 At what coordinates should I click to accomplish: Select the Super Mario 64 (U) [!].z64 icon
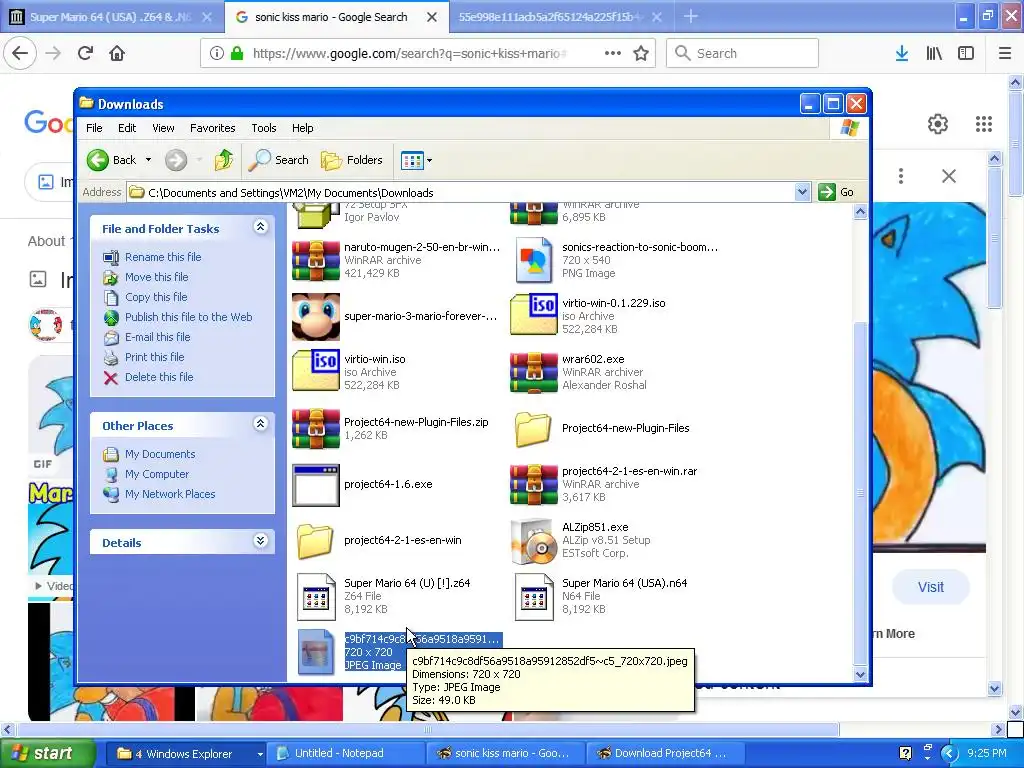(x=315, y=596)
